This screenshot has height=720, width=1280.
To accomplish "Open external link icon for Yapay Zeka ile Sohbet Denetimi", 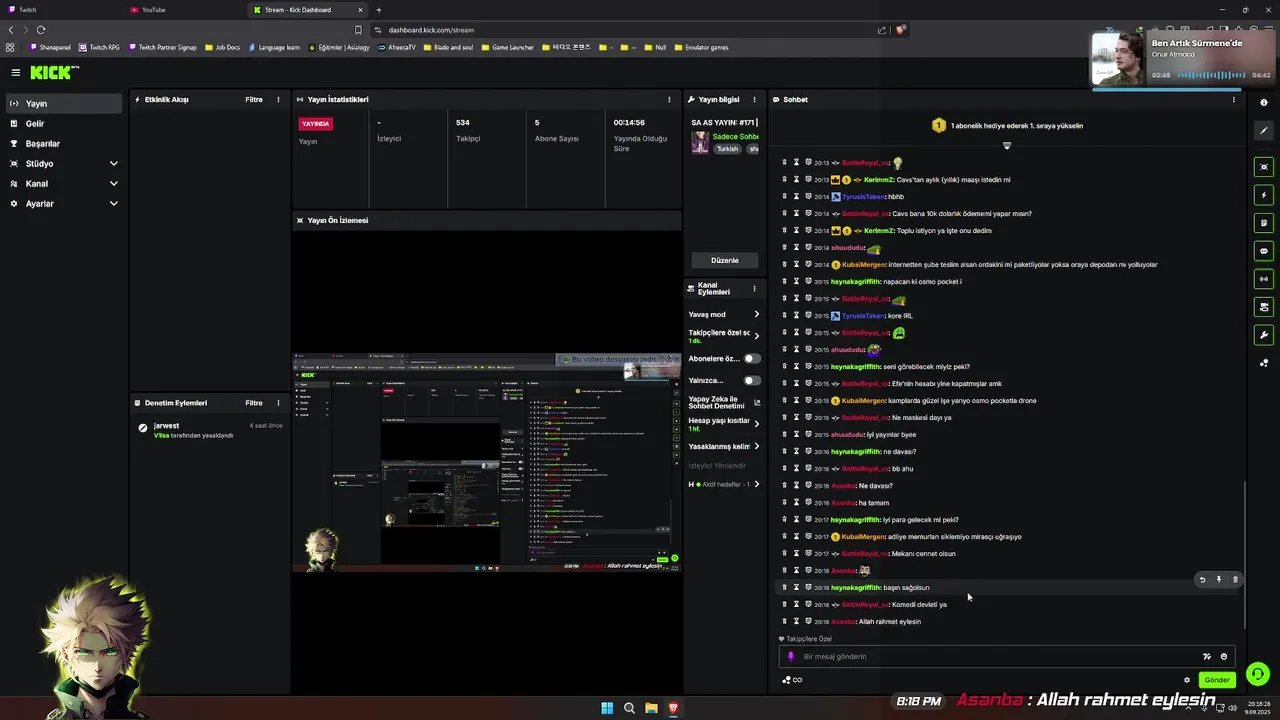I will 756,402.
